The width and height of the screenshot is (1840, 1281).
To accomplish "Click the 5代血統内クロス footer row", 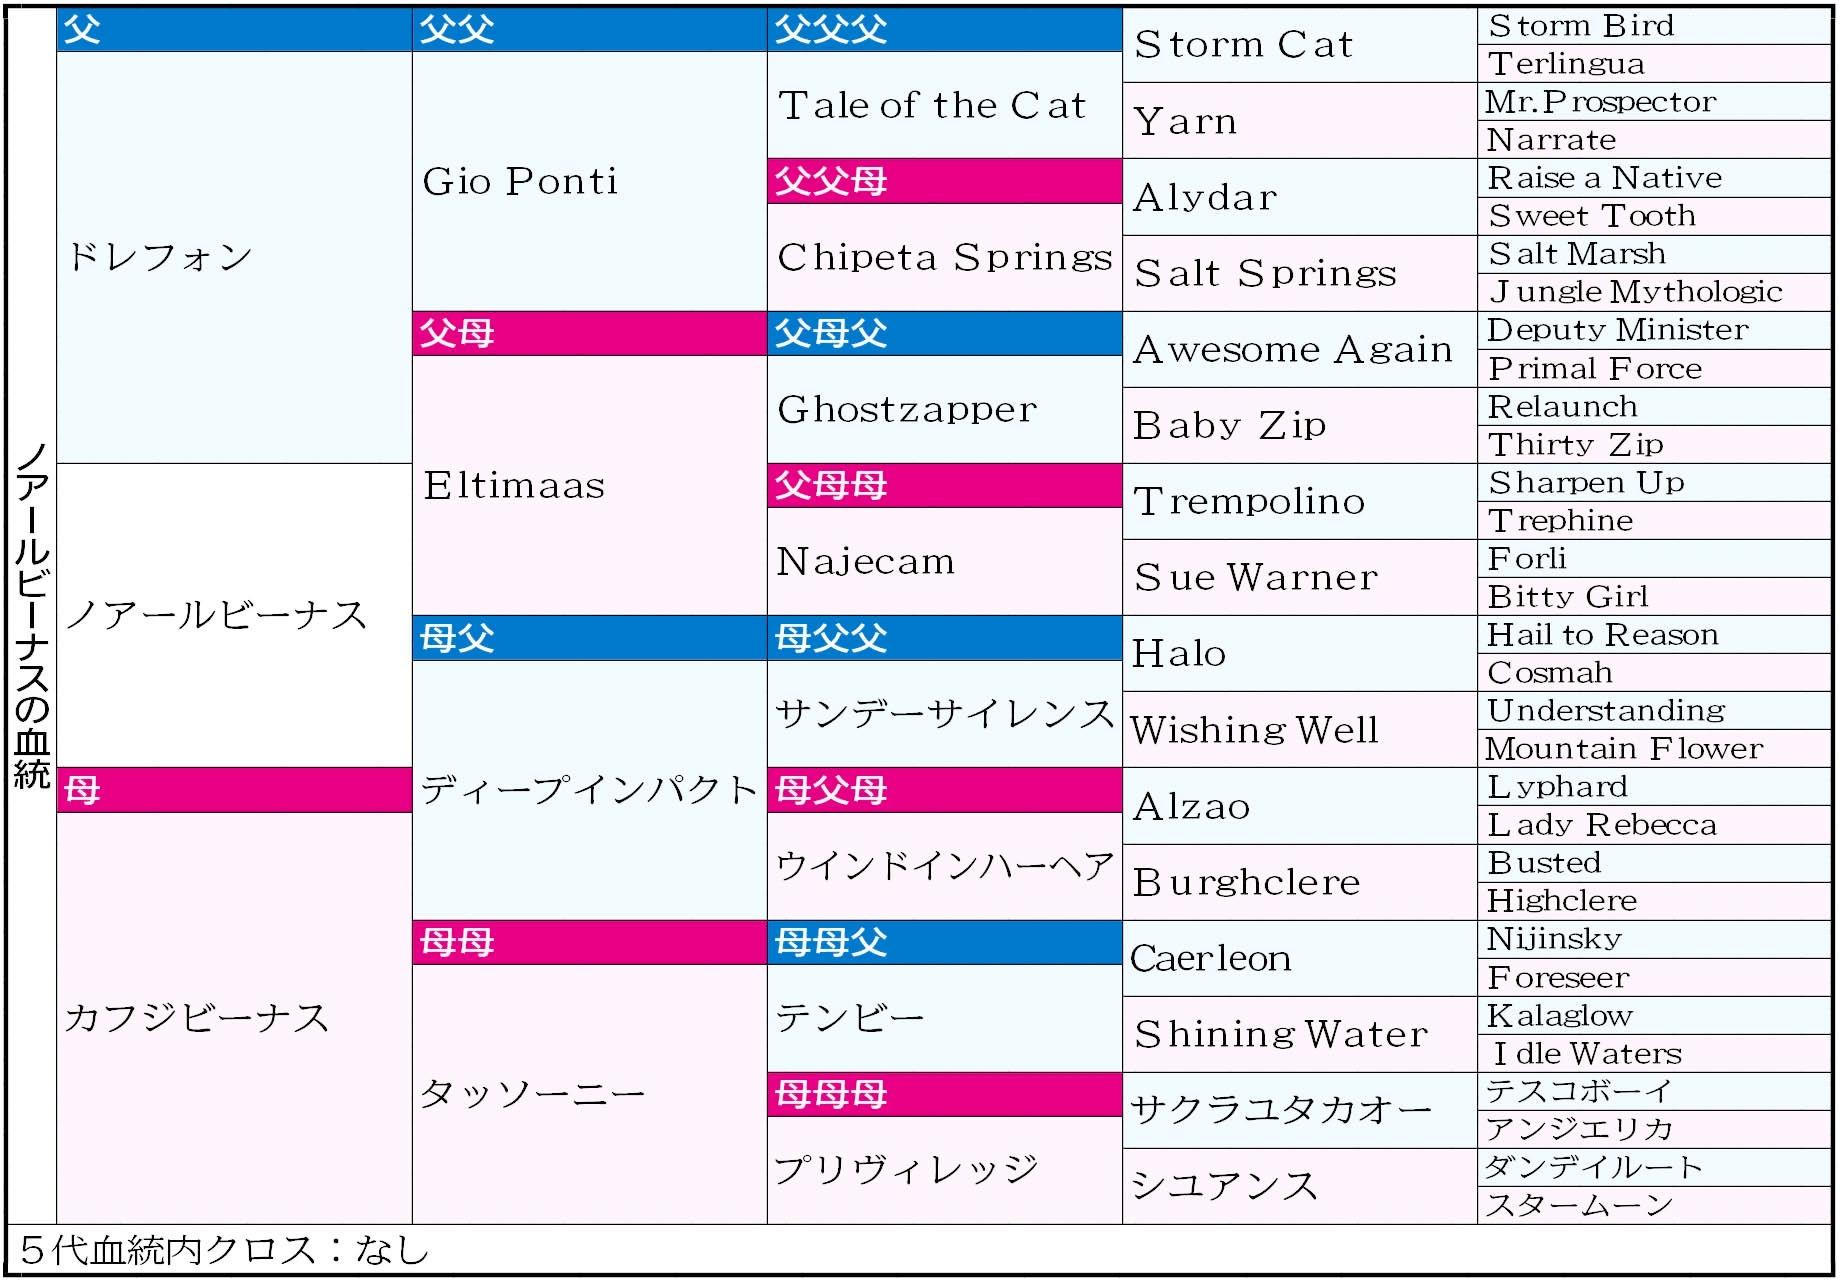I will 225,1250.
